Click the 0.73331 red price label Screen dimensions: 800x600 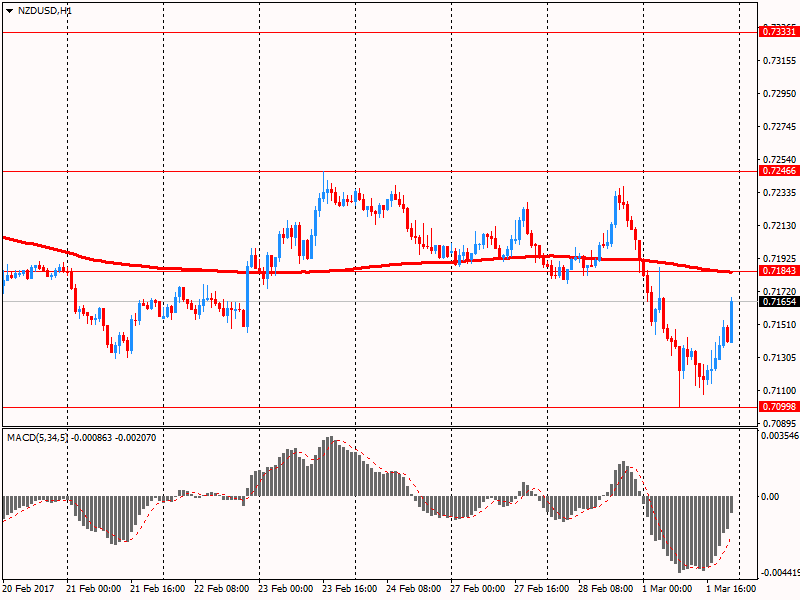coord(778,33)
